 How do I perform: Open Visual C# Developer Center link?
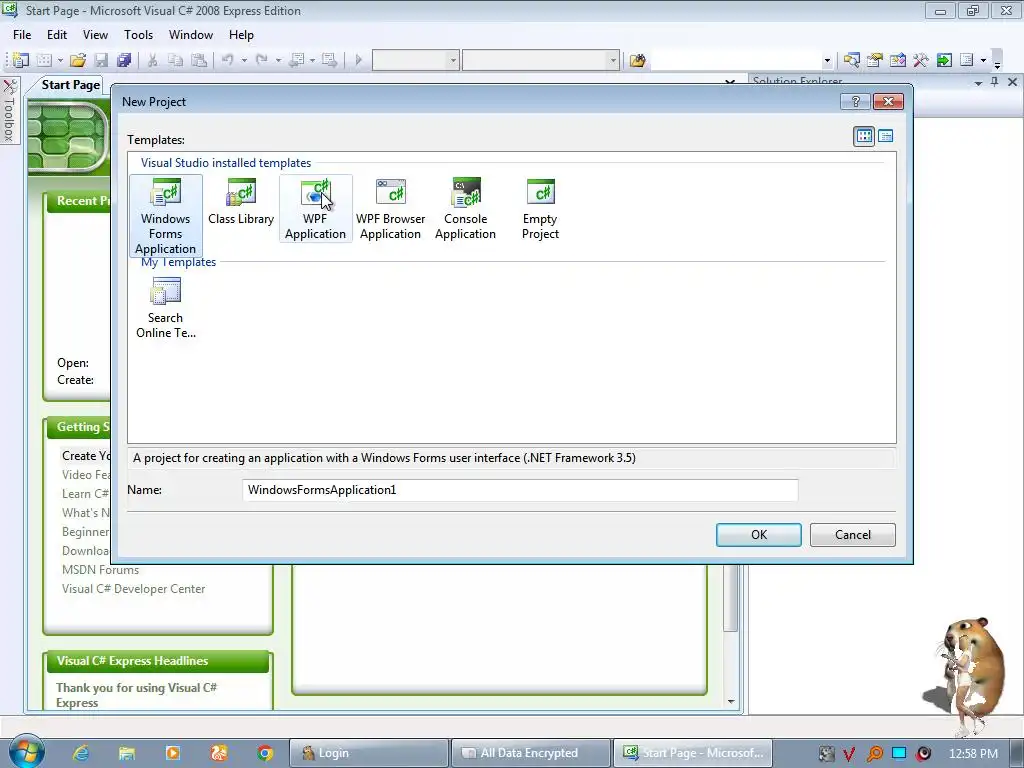point(133,588)
